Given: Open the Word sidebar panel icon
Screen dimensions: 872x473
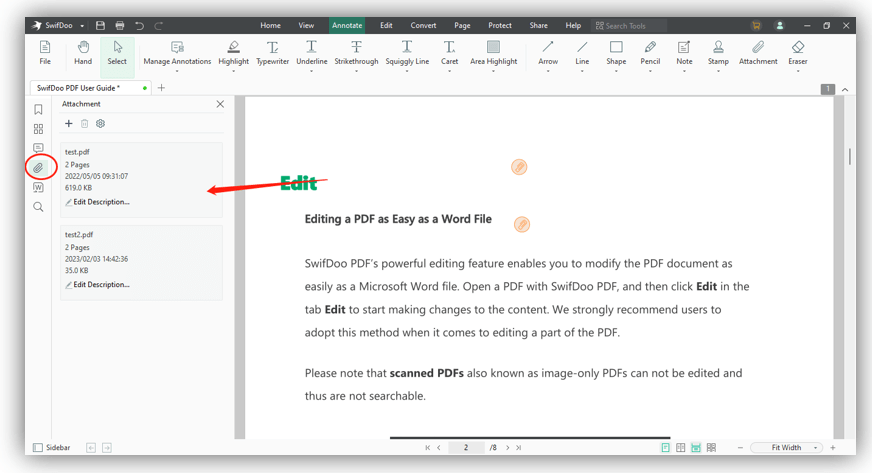Looking at the screenshot, I should [x=38, y=187].
